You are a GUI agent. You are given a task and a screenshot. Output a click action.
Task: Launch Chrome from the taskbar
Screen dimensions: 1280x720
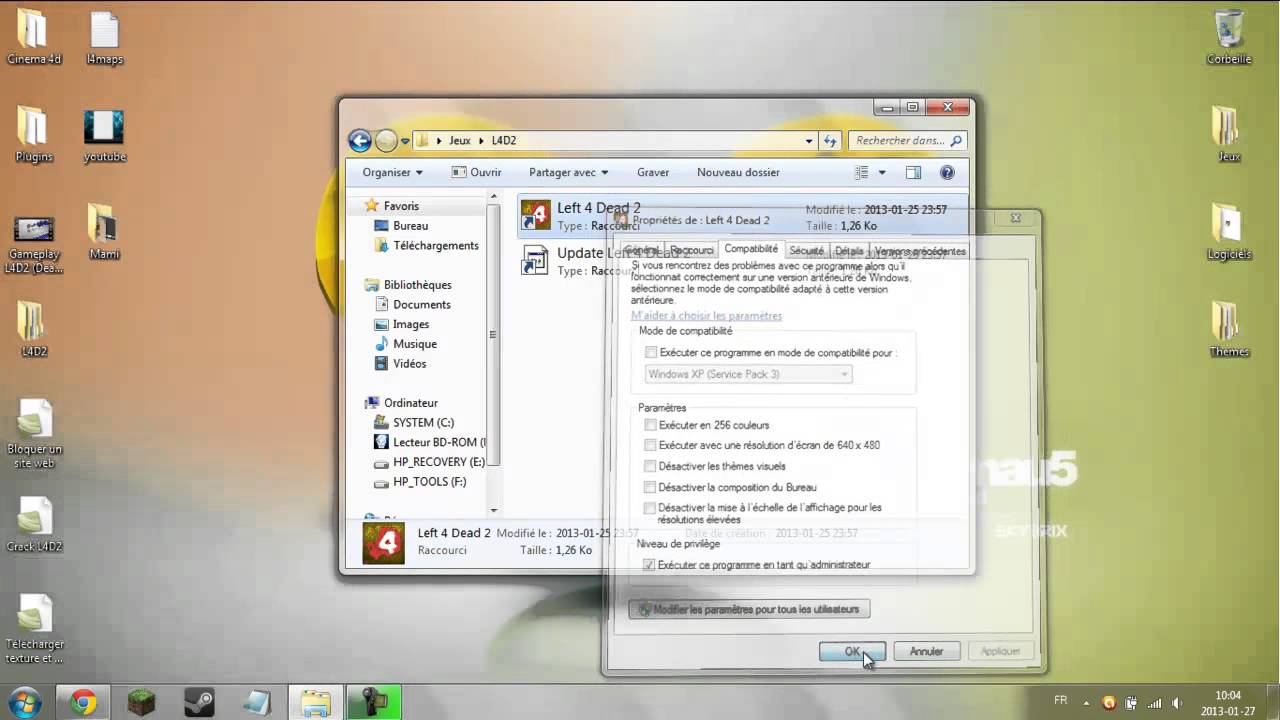[83, 703]
